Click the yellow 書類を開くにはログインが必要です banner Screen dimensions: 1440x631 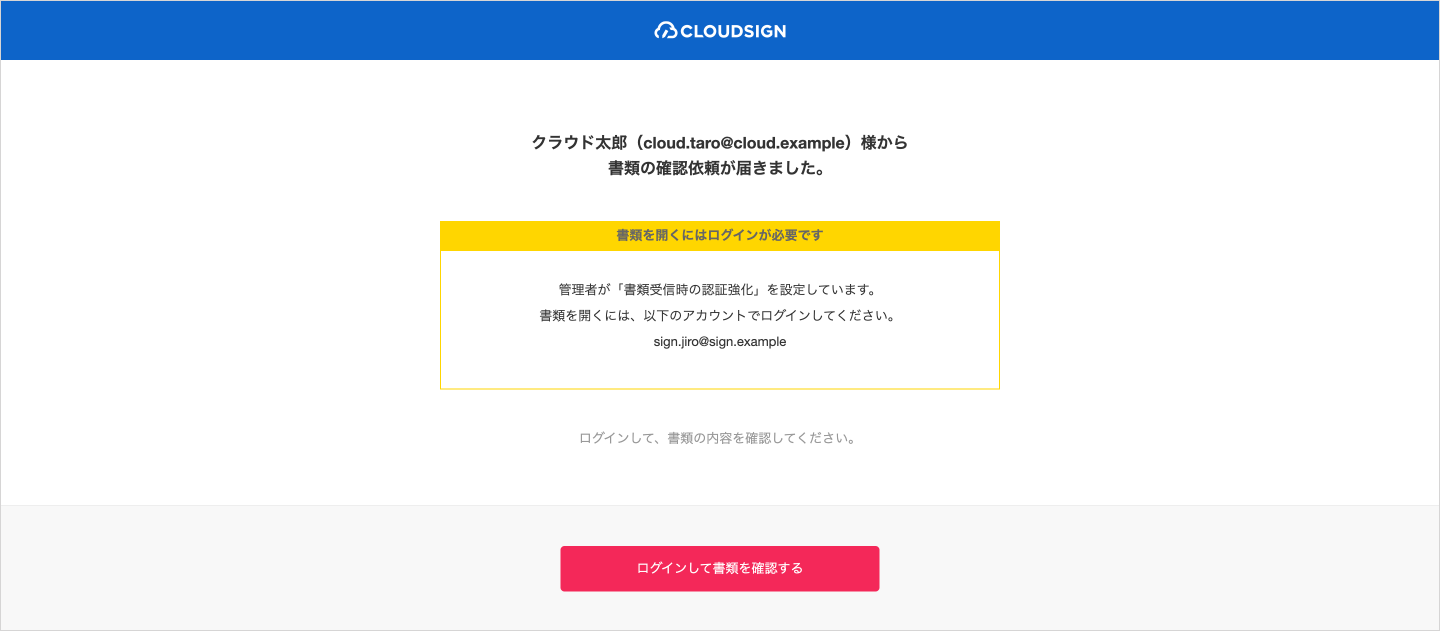[719, 236]
